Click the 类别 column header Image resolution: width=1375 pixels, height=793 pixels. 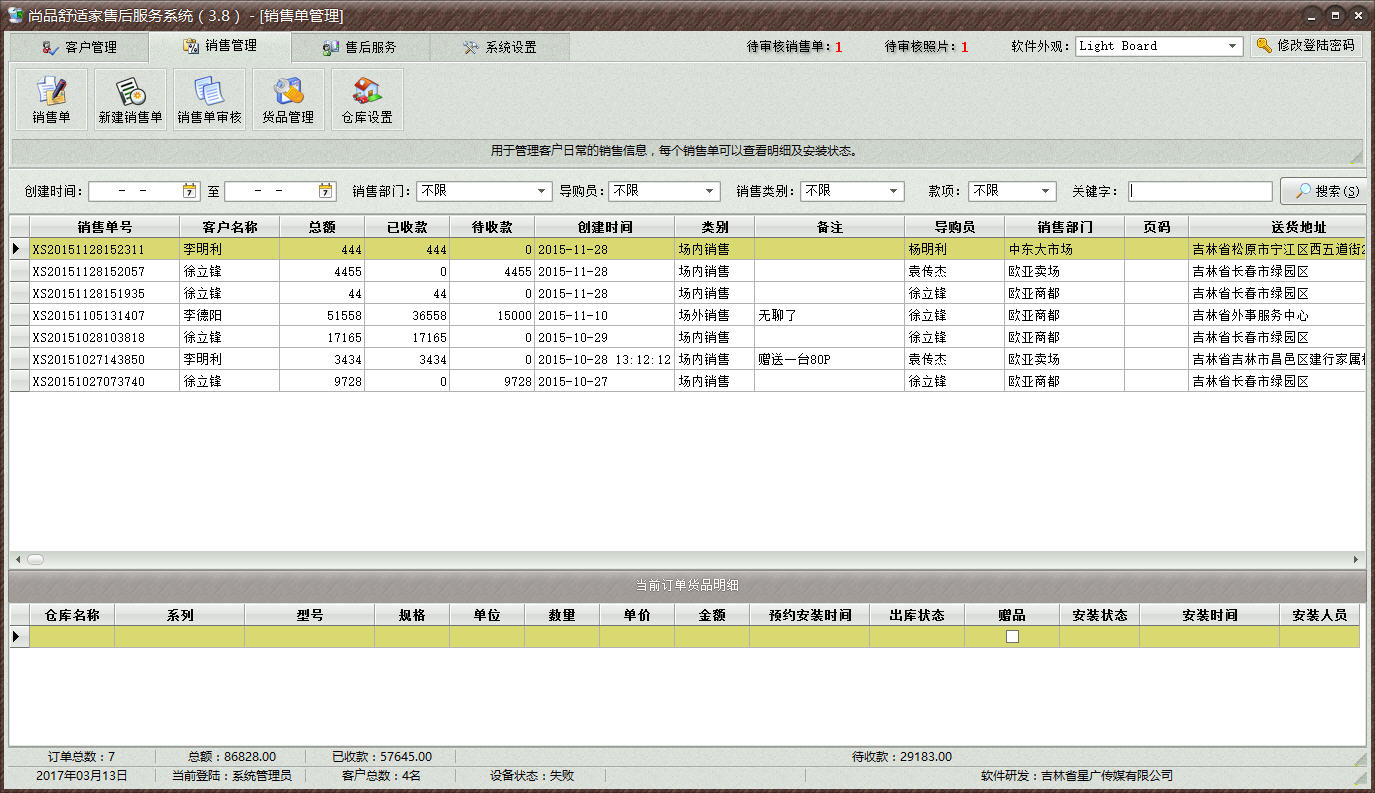(715, 227)
